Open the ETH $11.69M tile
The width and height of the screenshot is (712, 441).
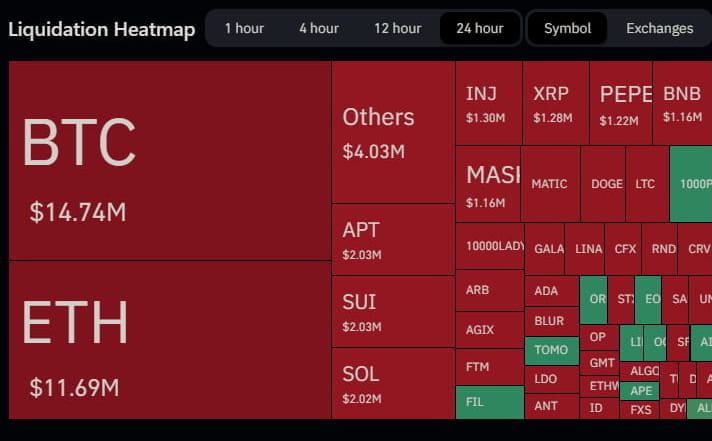[x=170, y=340]
